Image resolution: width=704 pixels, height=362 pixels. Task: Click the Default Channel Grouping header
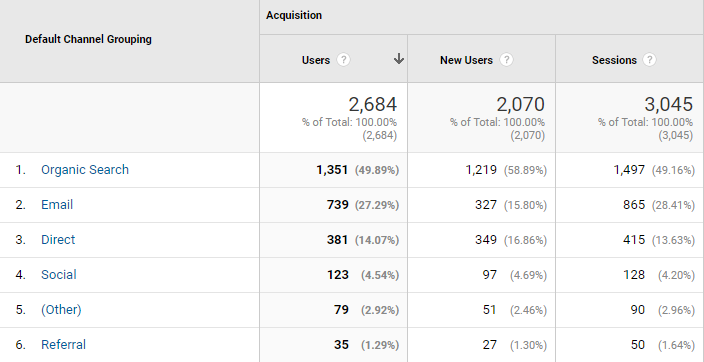coord(88,39)
